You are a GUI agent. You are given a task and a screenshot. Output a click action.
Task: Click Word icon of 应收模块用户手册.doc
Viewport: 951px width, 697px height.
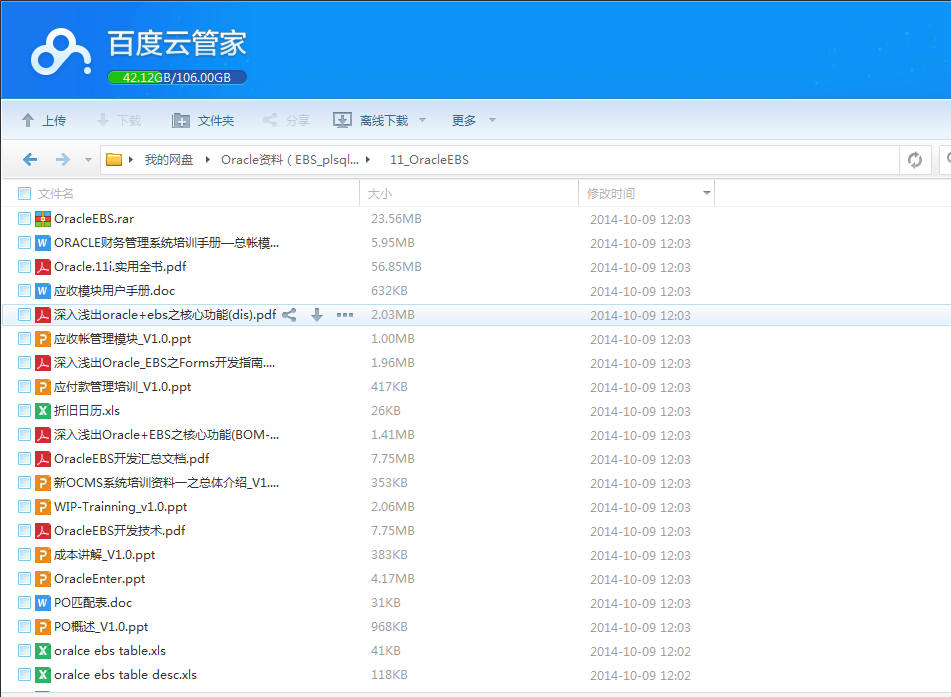point(42,291)
